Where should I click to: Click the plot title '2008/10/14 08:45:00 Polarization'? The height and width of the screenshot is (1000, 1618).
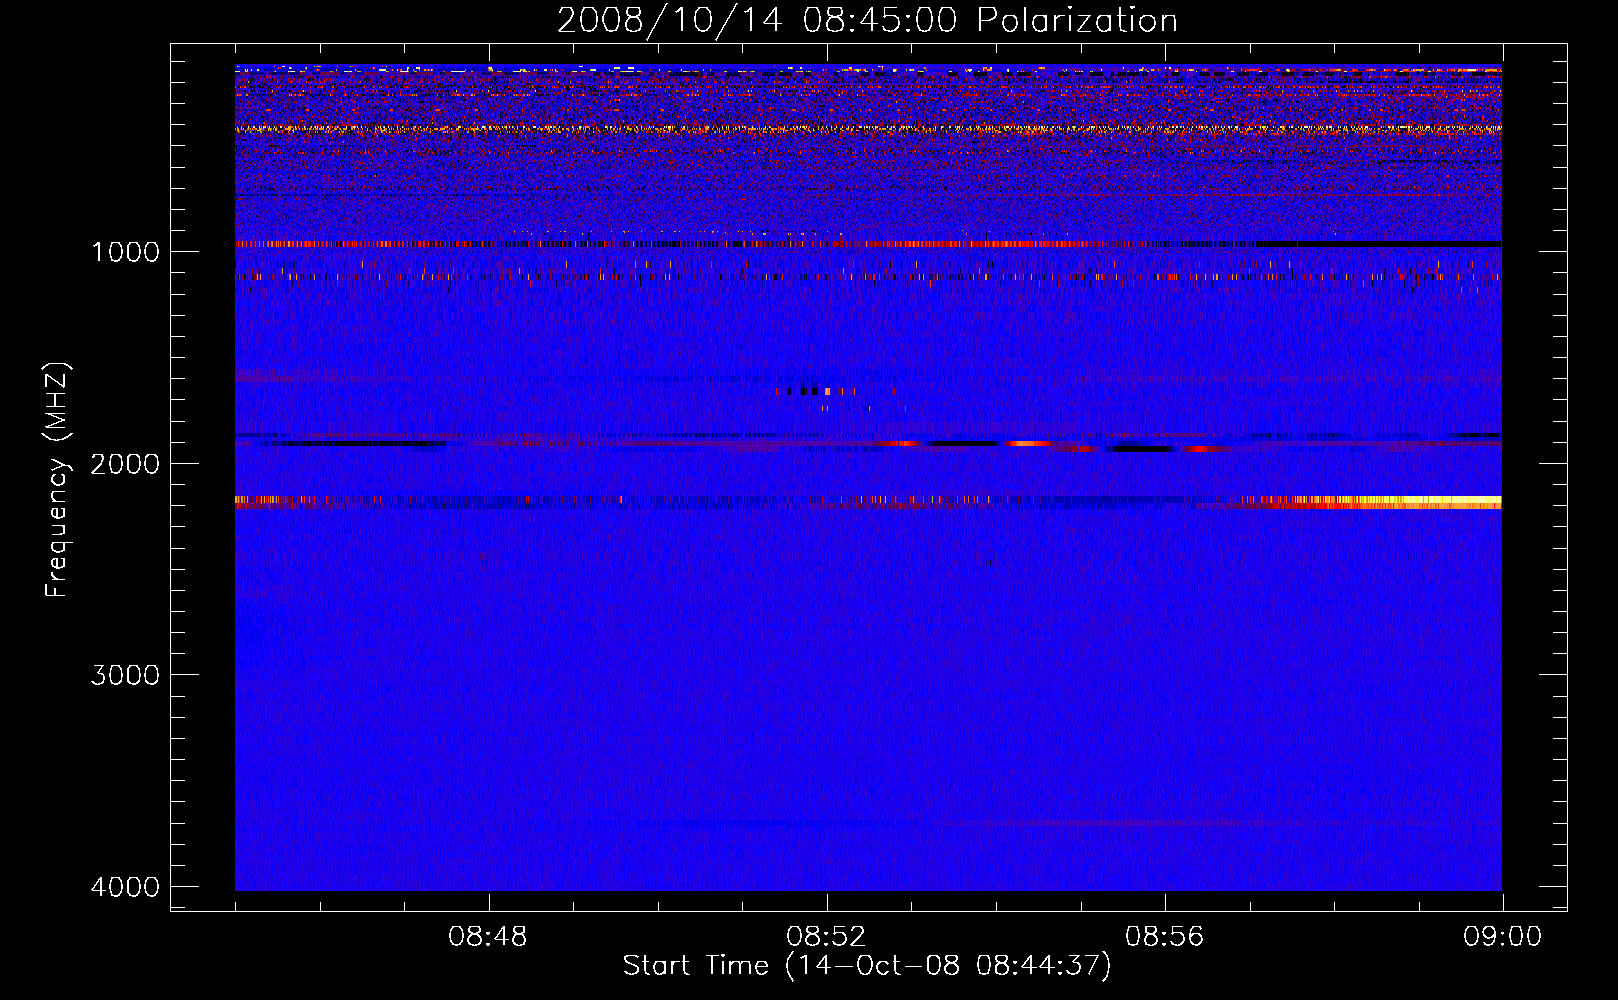tap(867, 21)
